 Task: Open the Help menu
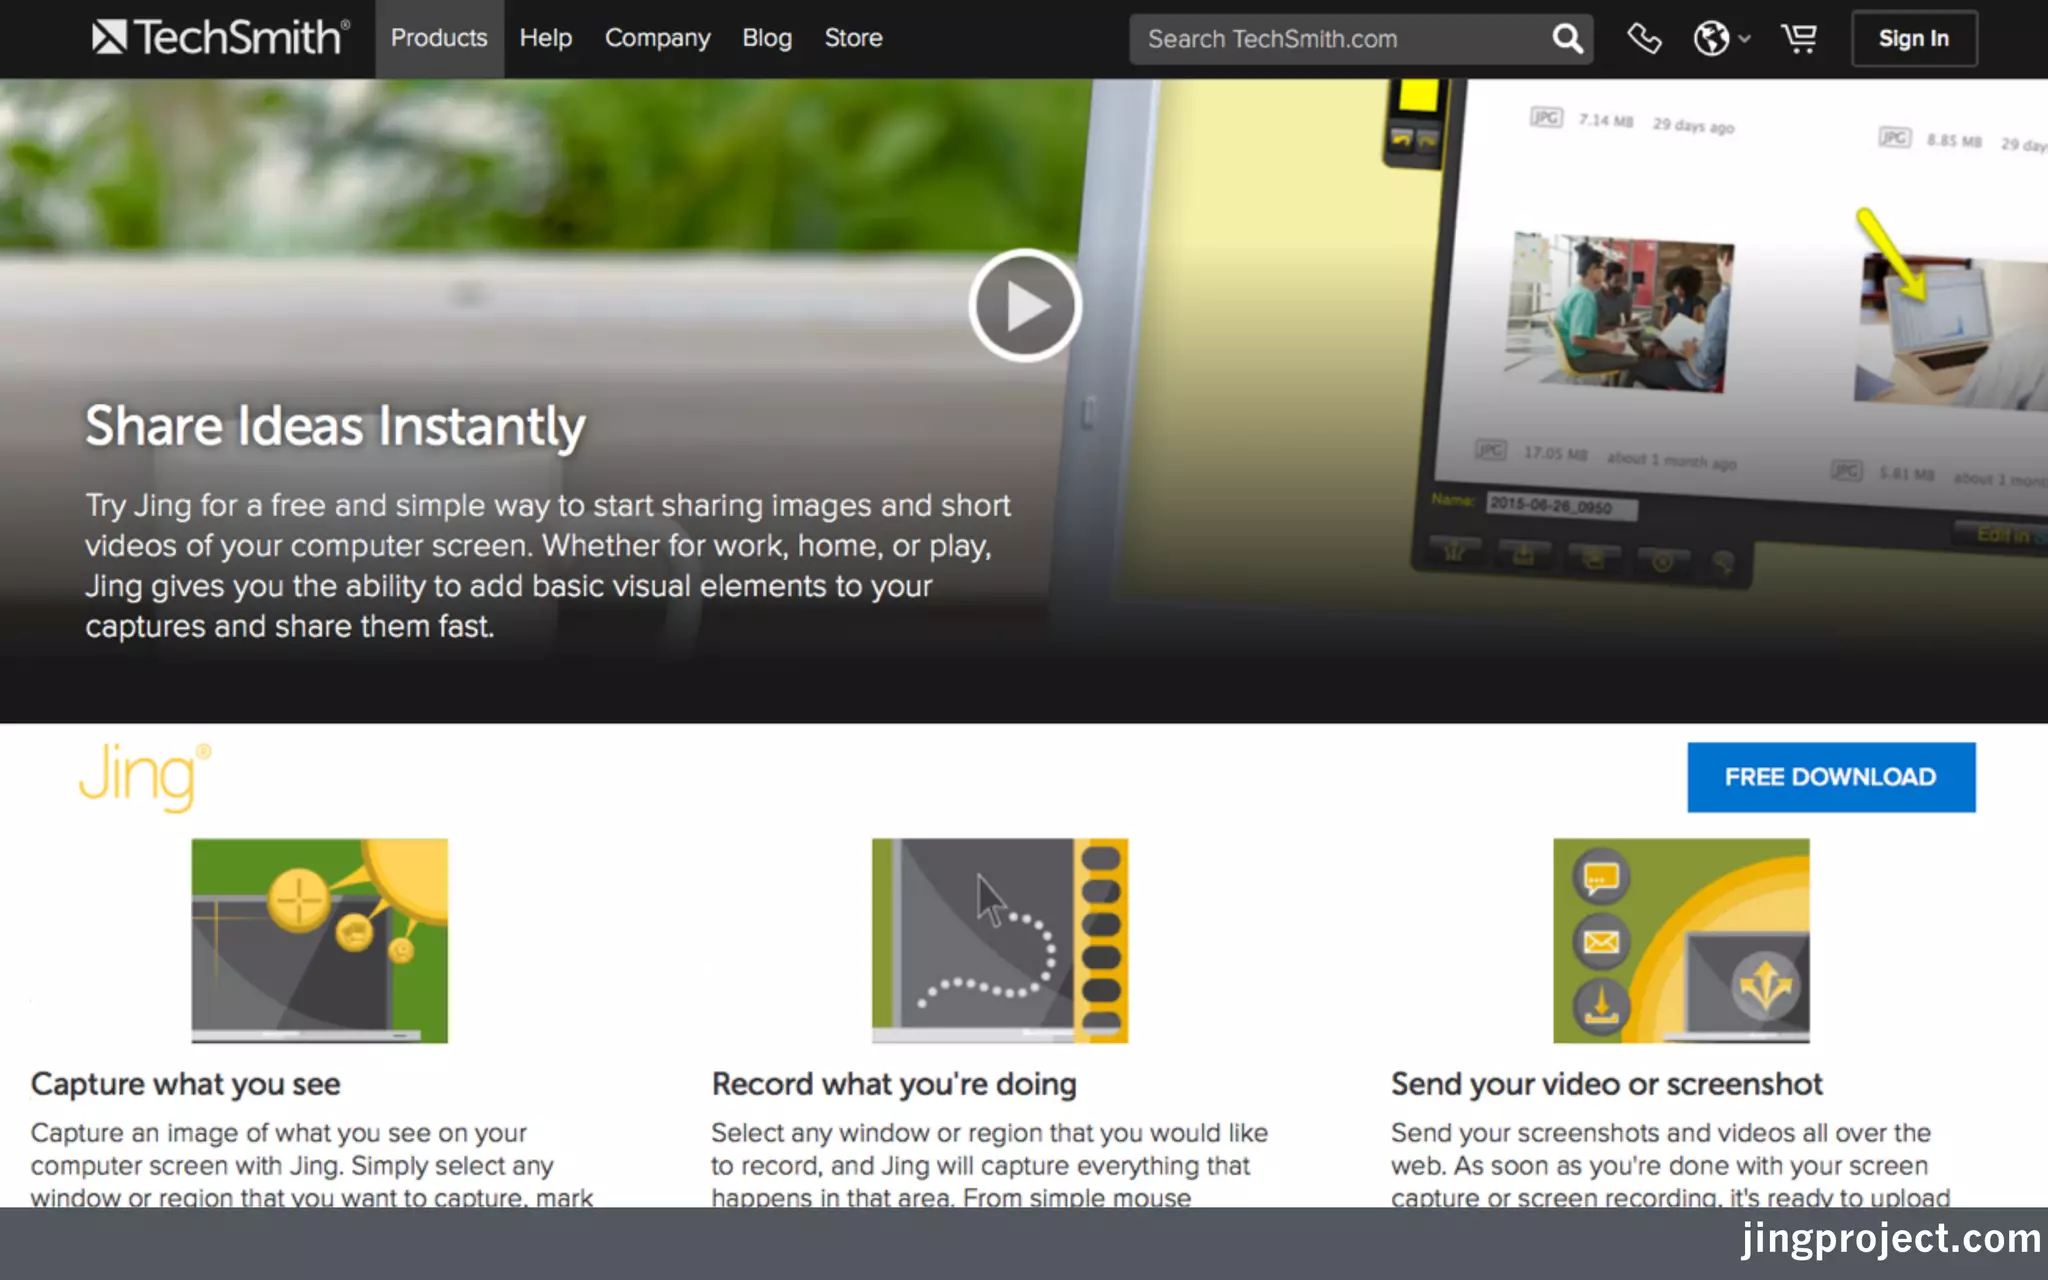546,38
